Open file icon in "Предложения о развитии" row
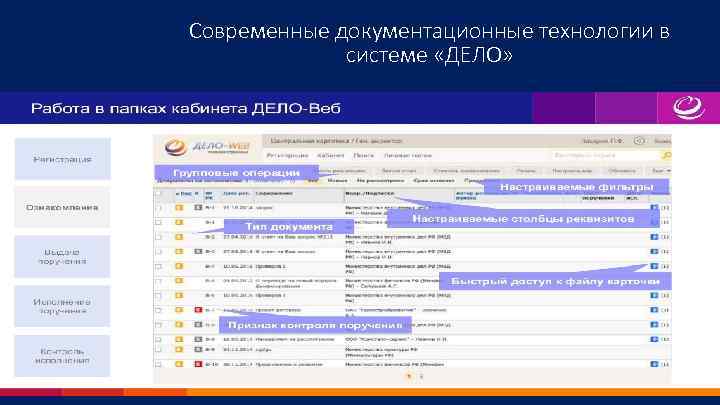This screenshot has height=405, width=720. pos(654,364)
